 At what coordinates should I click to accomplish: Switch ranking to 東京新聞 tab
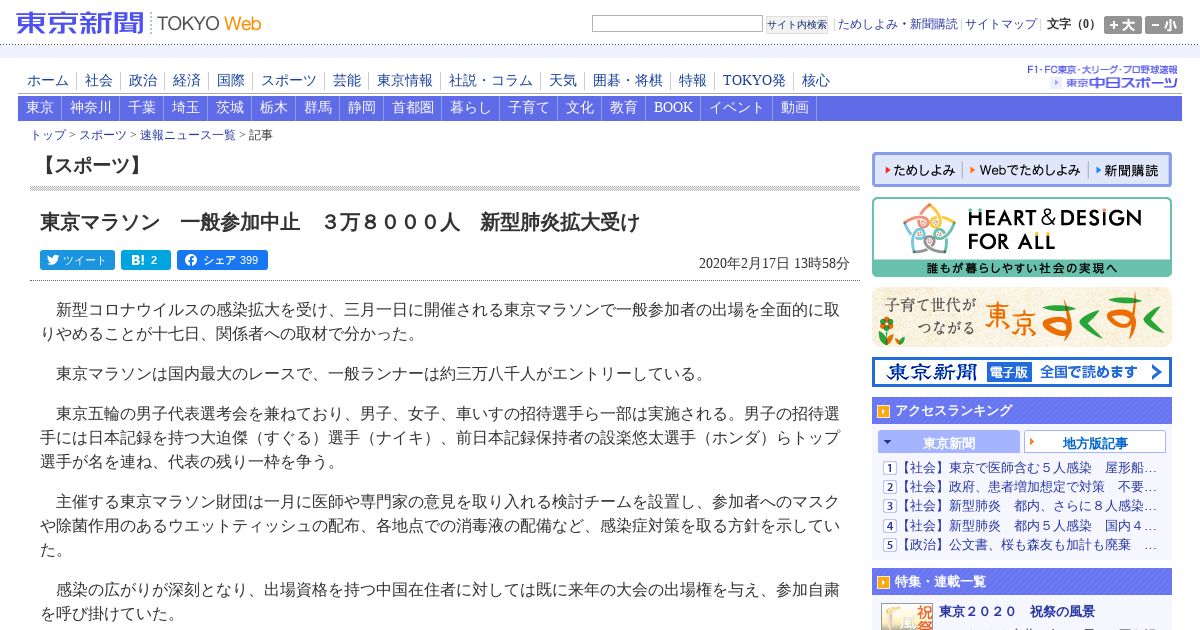pos(949,442)
